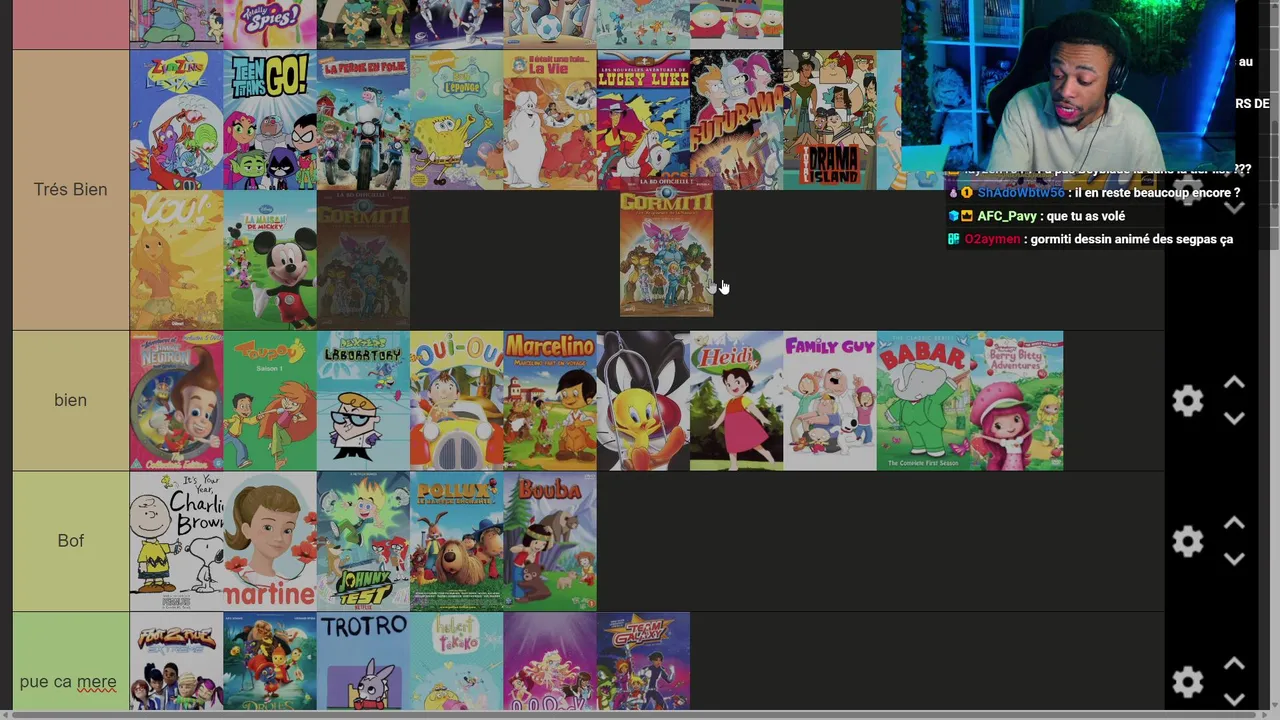Select the Marcelino poster
The width and height of the screenshot is (1280, 720).
click(x=550, y=401)
